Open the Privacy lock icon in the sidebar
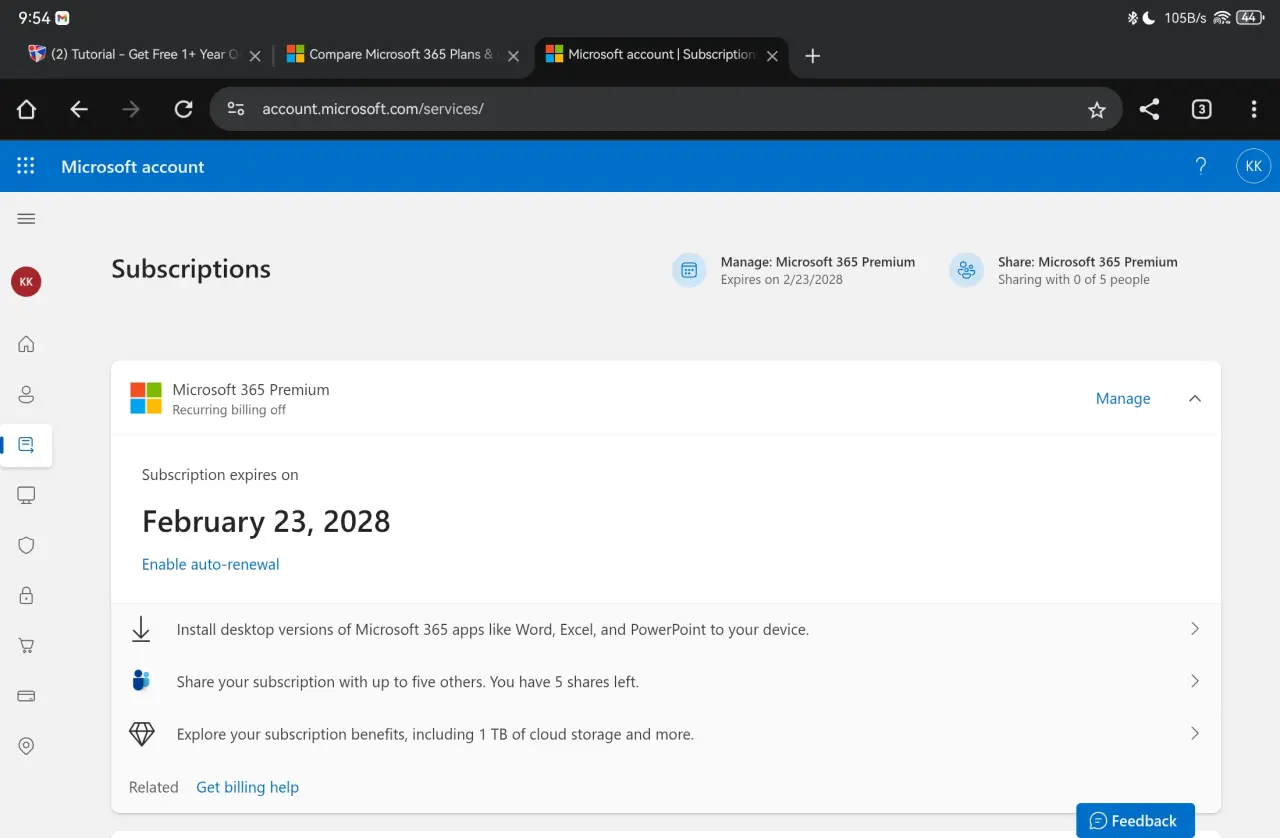The width and height of the screenshot is (1280, 838). pyautogui.click(x=26, y=595)
